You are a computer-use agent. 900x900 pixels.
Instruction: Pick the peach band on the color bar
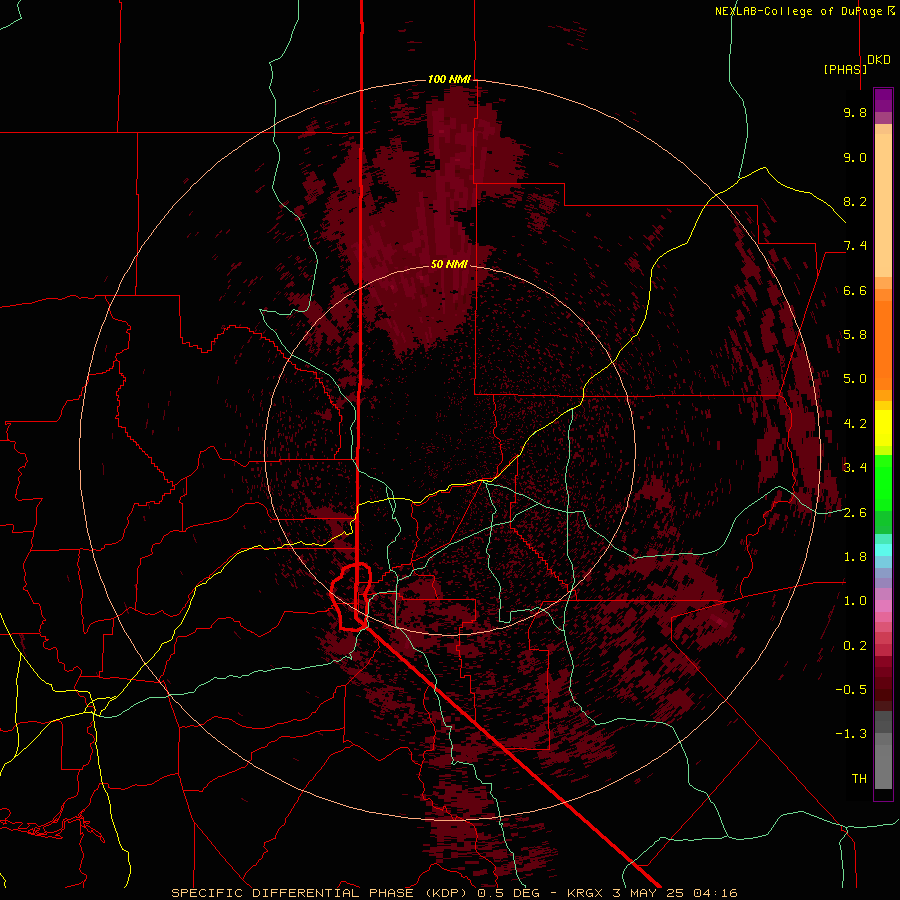883,205
